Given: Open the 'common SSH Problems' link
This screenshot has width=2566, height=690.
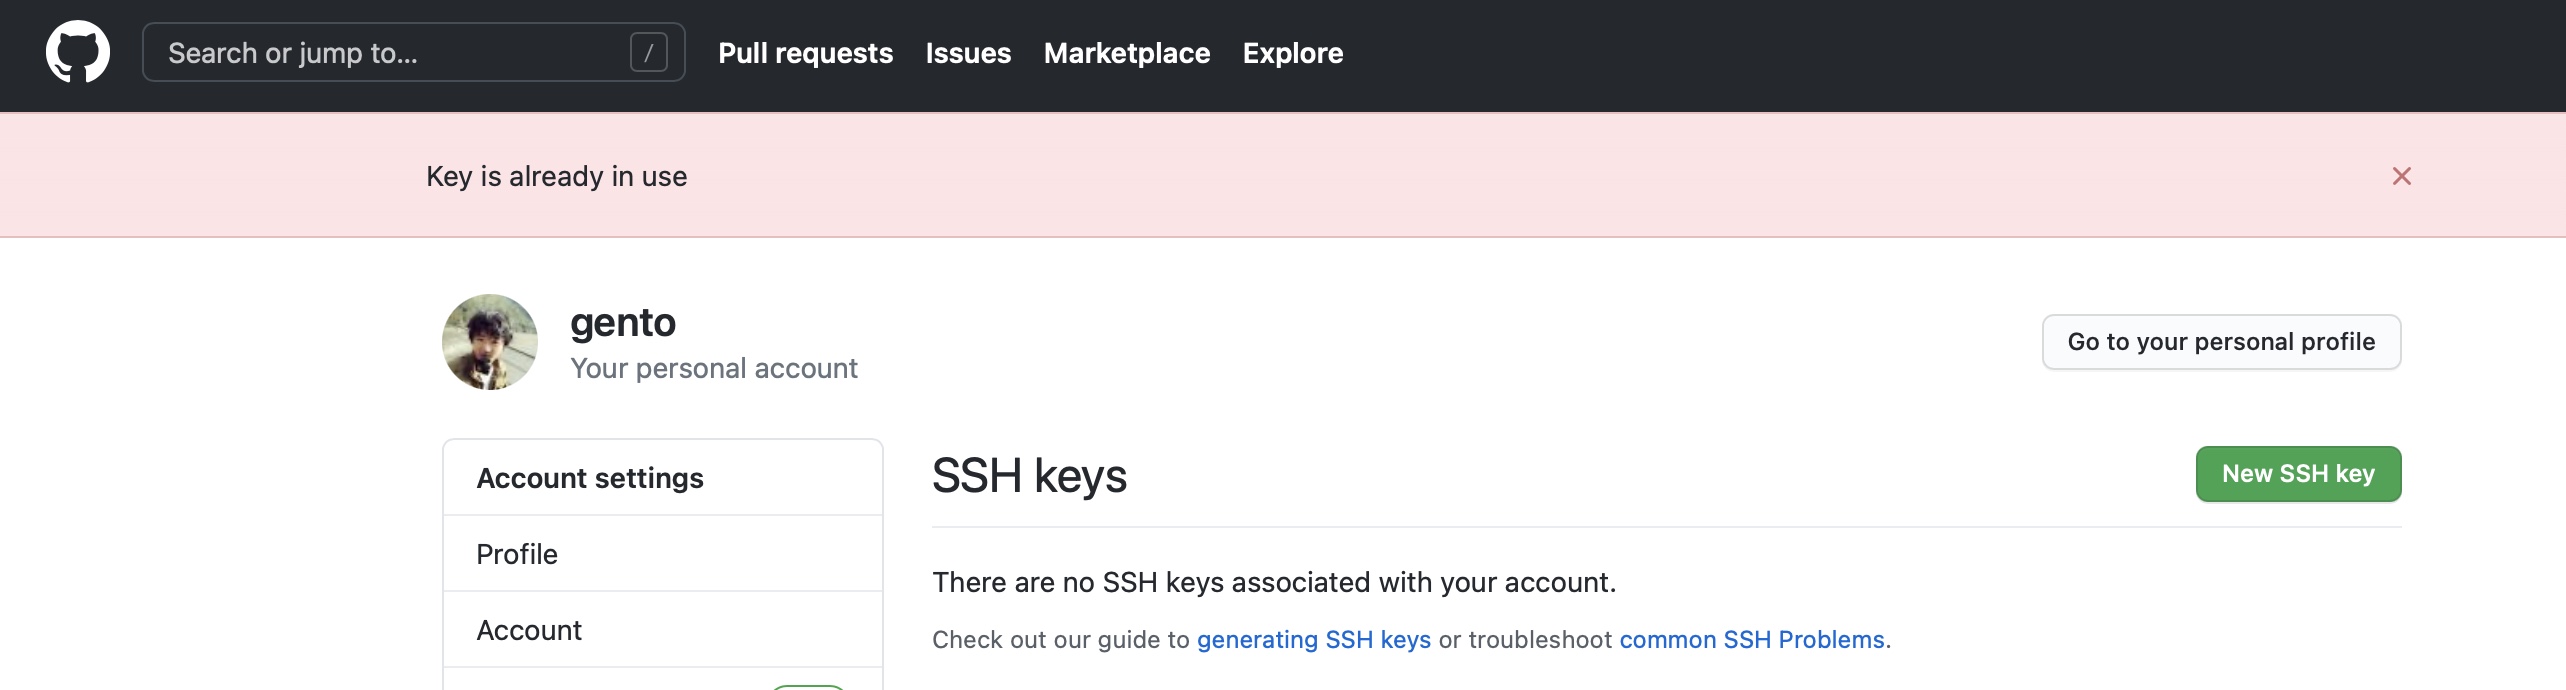Looking at the screenshot, I should (x=1751, y=640).
